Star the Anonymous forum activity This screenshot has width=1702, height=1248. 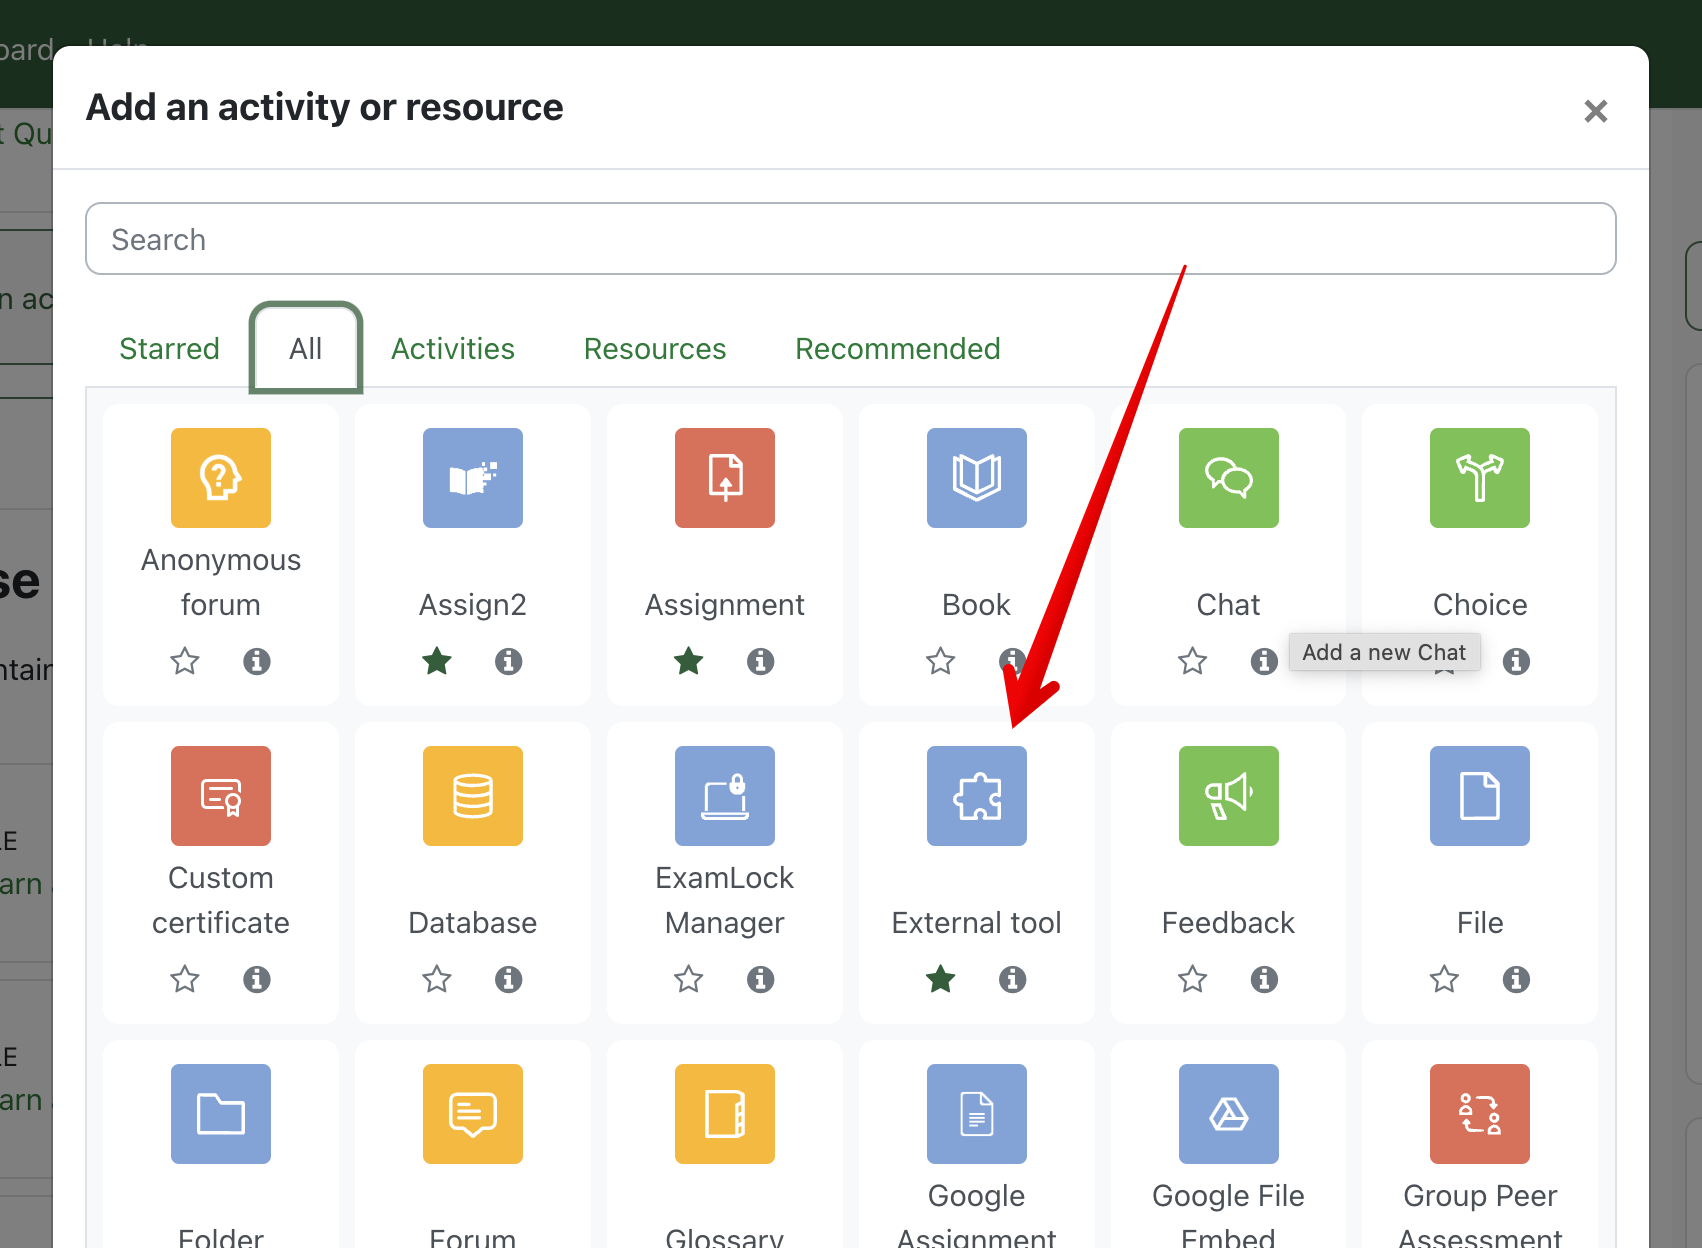[x=185, y=661]
